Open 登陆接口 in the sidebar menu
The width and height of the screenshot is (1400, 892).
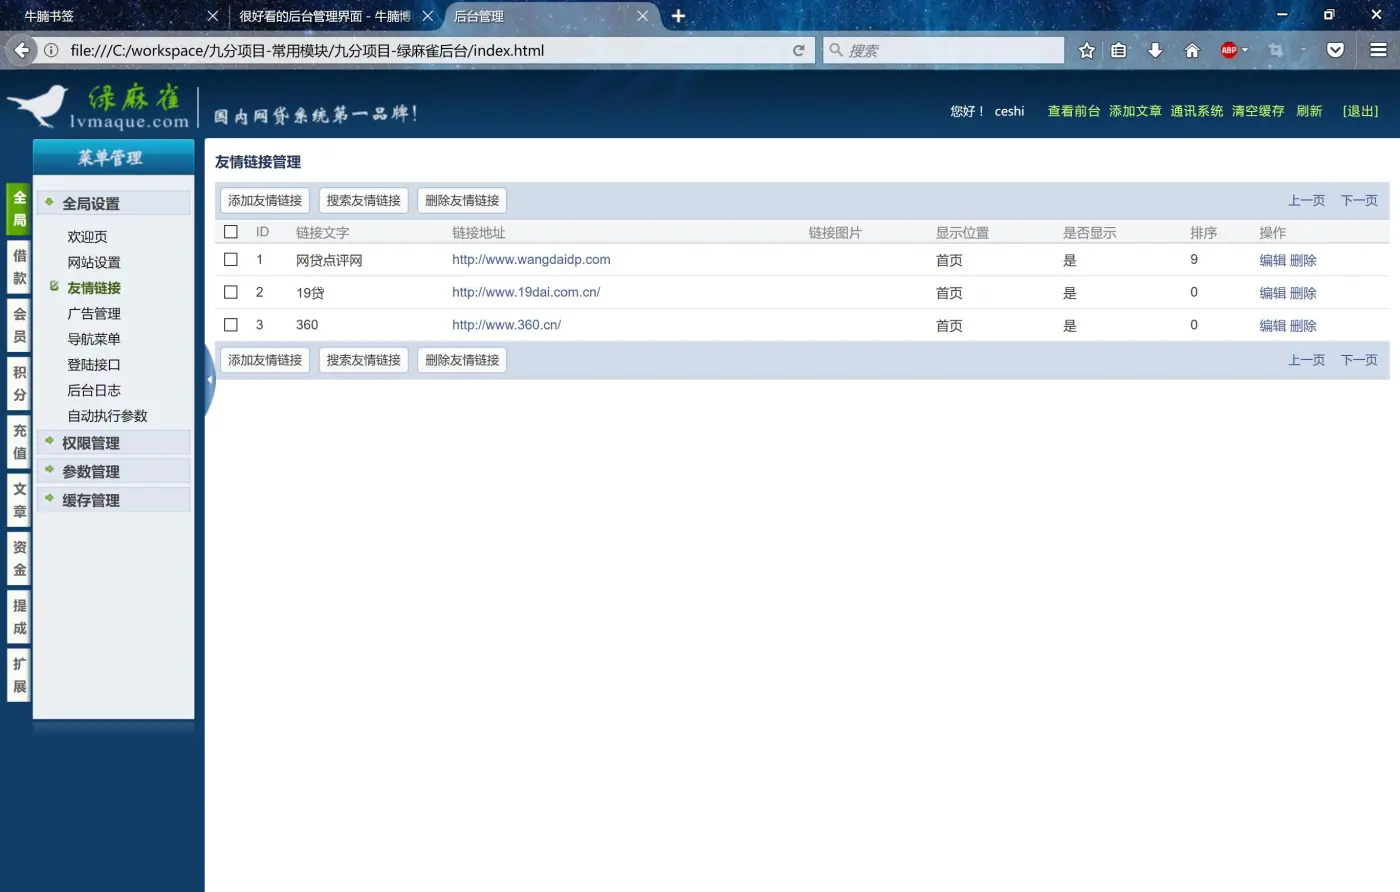click(x=94, y=365)
